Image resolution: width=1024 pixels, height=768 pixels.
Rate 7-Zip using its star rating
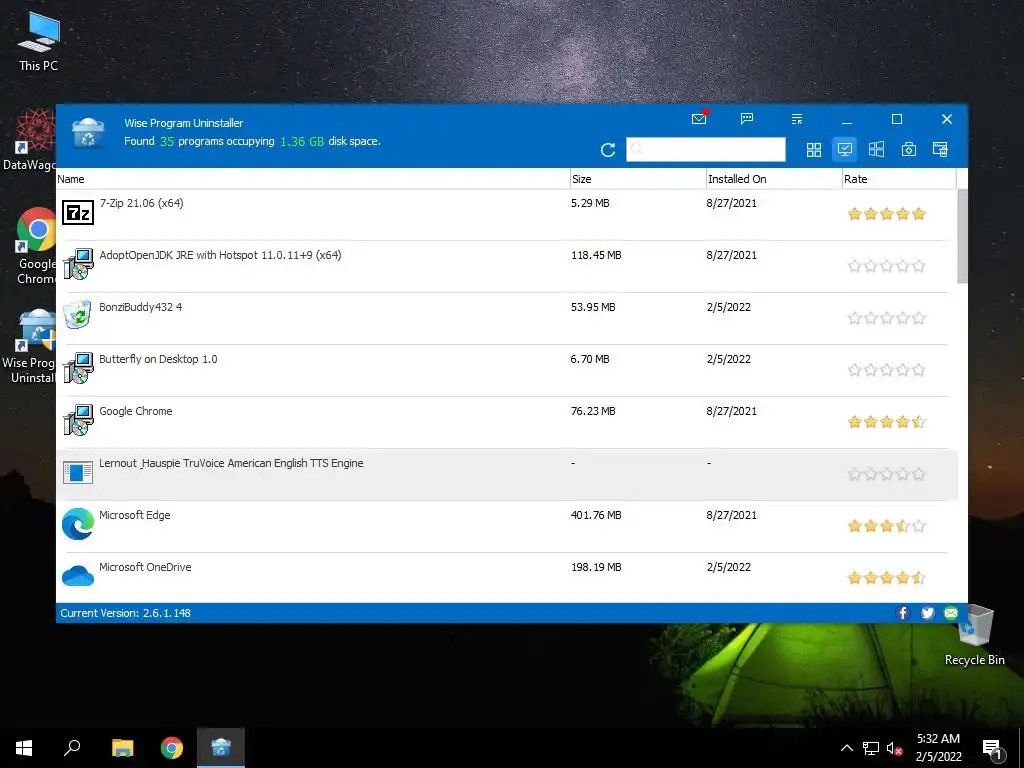[886, 214]
